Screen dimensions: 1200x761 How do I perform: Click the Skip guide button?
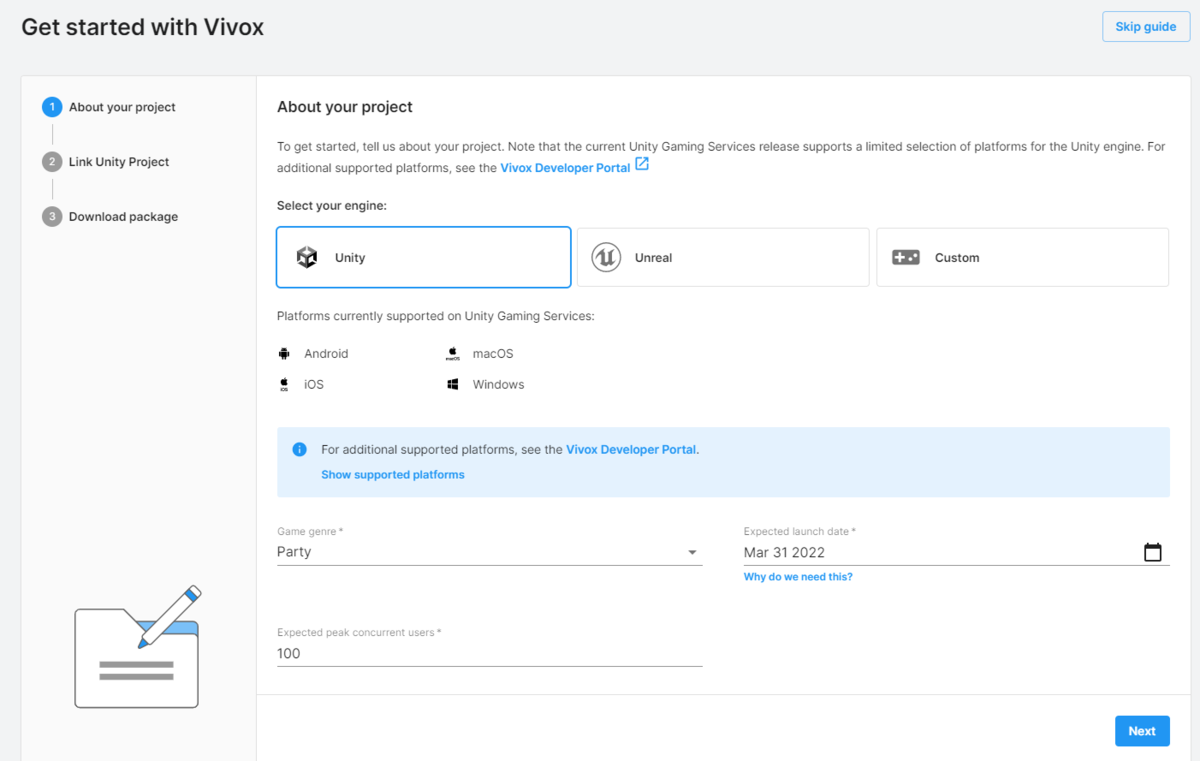click(x=1146, y=27)
